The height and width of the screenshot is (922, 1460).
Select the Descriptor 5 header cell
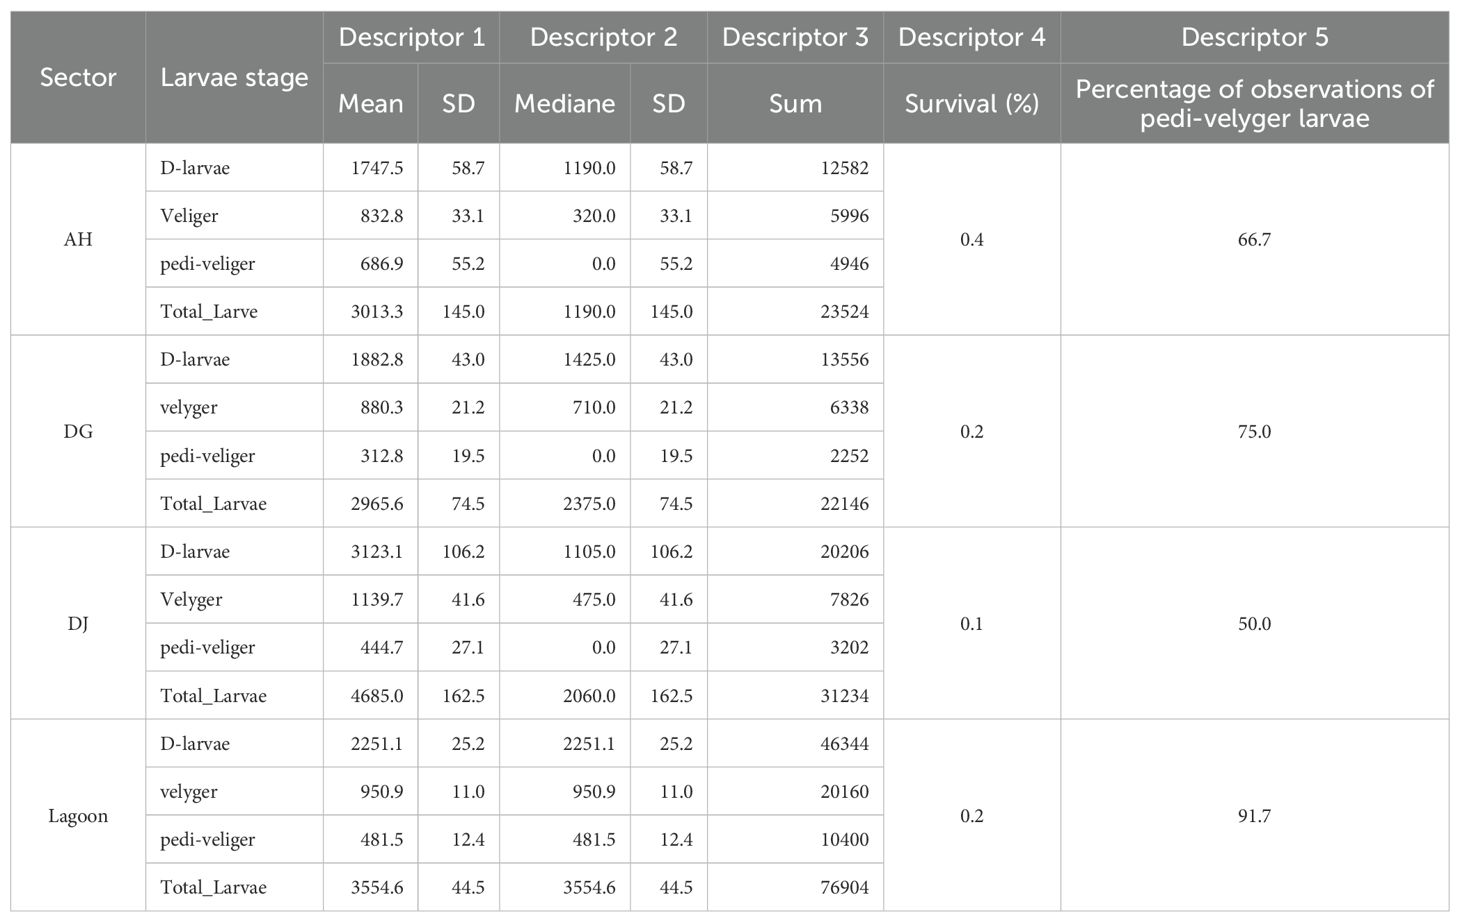[x=1254, y=38]
